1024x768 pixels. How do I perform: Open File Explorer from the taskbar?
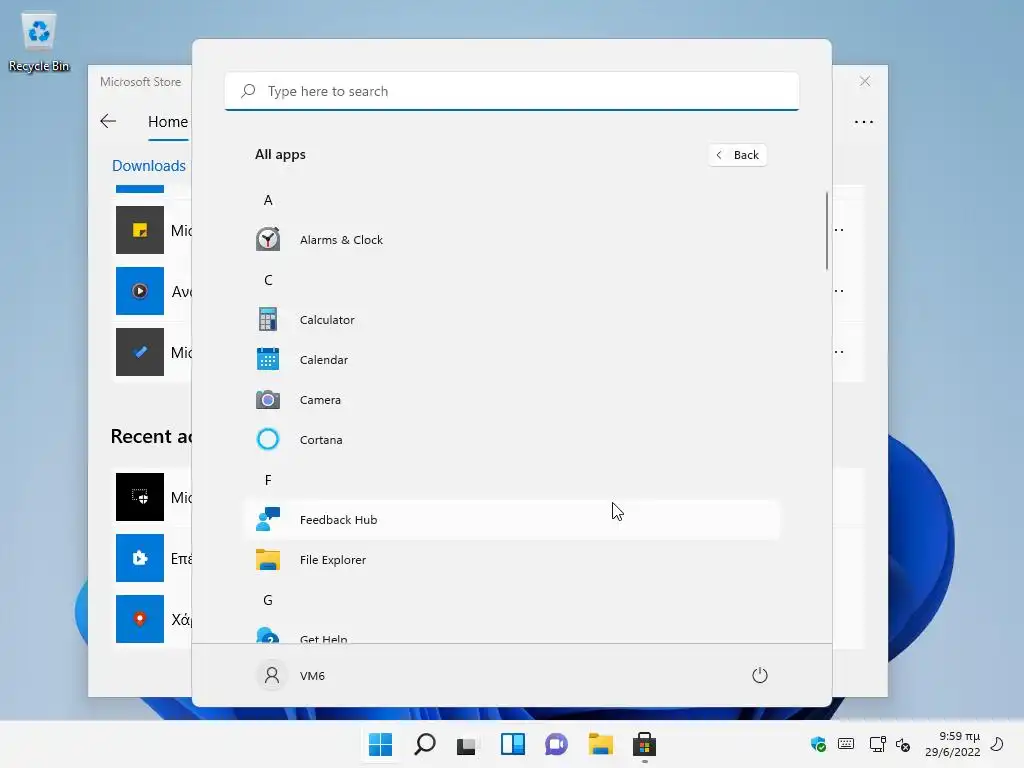[600, 744]
